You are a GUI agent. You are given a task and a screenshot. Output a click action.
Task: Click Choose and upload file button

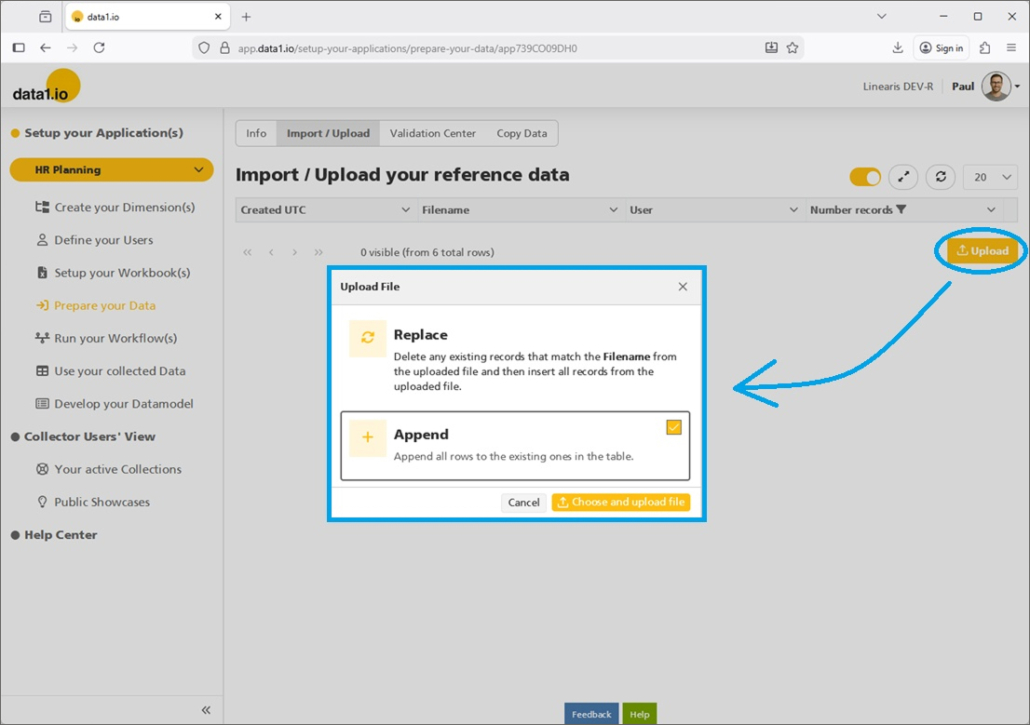(x=620, y=502)
